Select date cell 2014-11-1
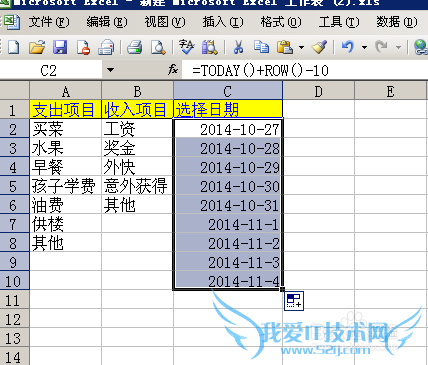428x365 pixels. pyautogui.click(x=228, y=224)
